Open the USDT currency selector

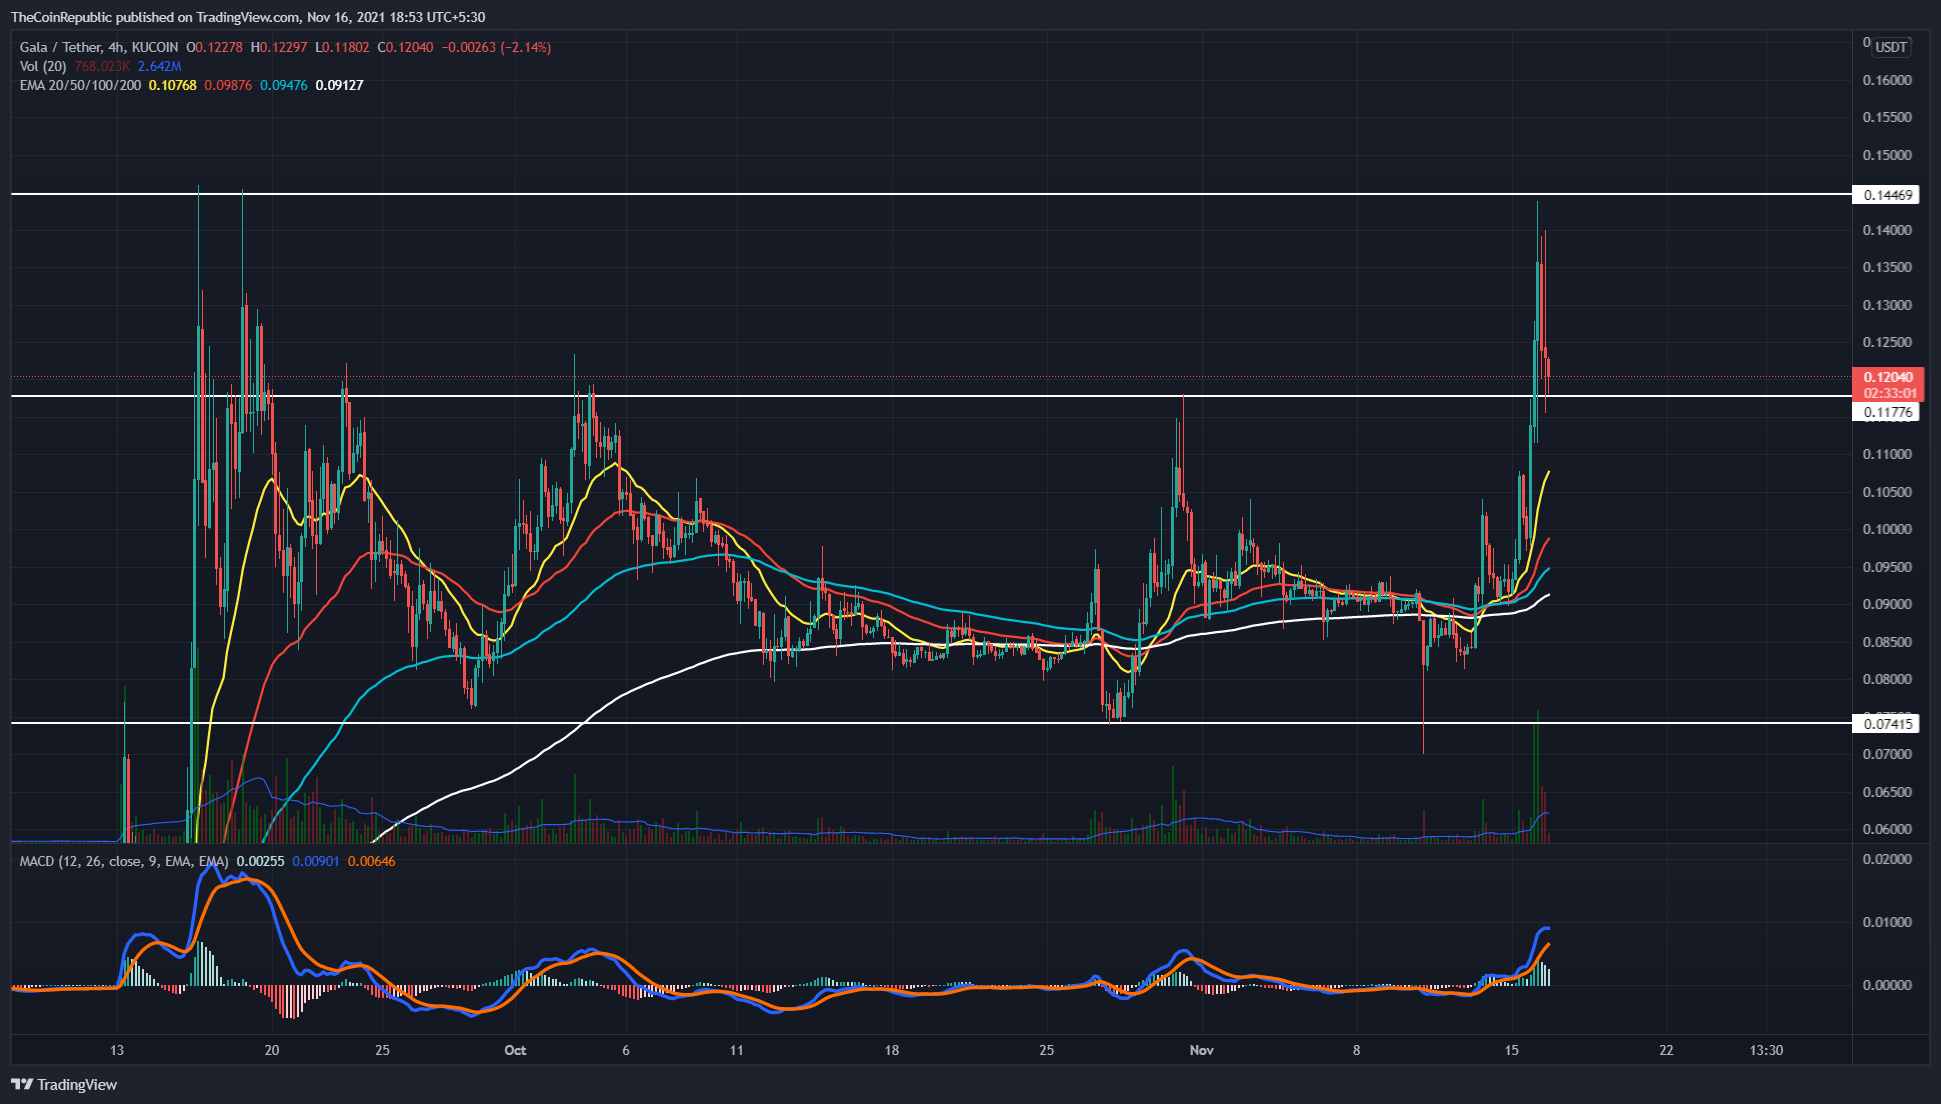click(x=1890, y=47)
